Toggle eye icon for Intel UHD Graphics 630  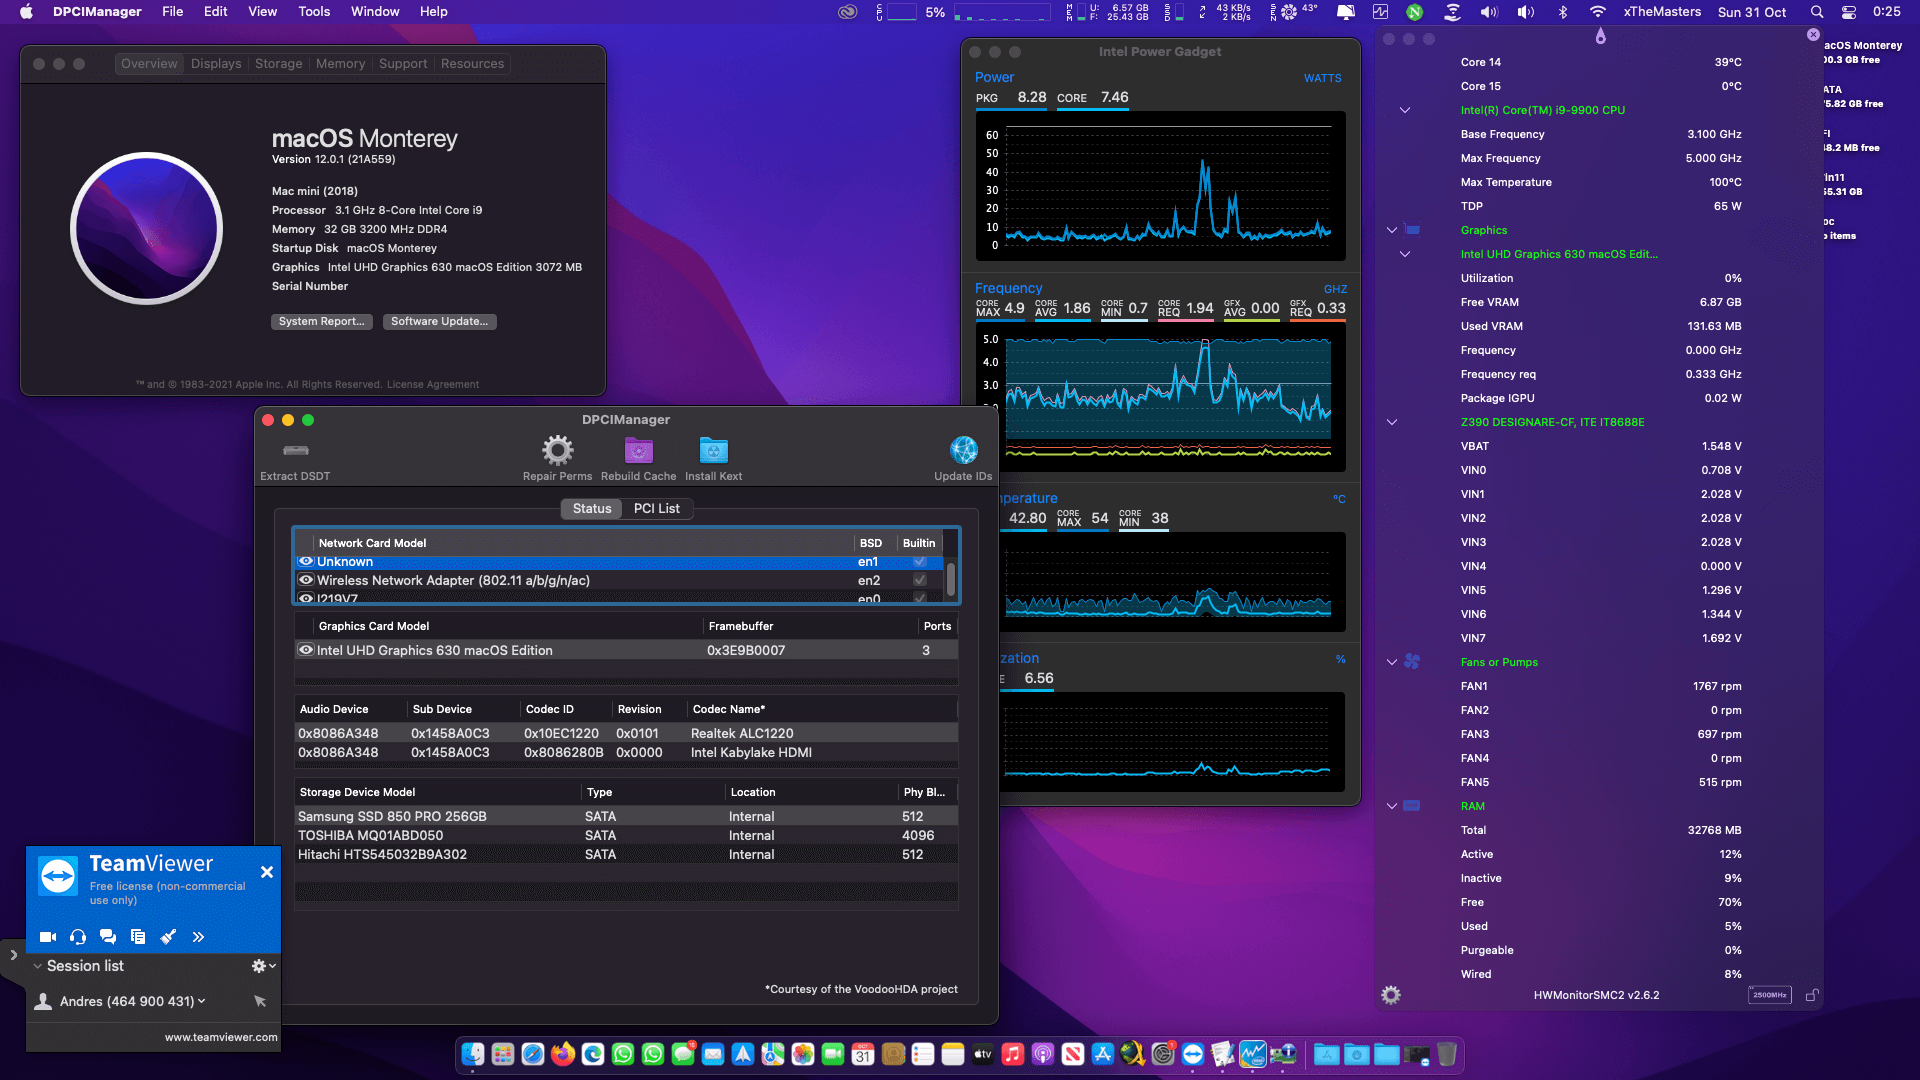(306, 650)
